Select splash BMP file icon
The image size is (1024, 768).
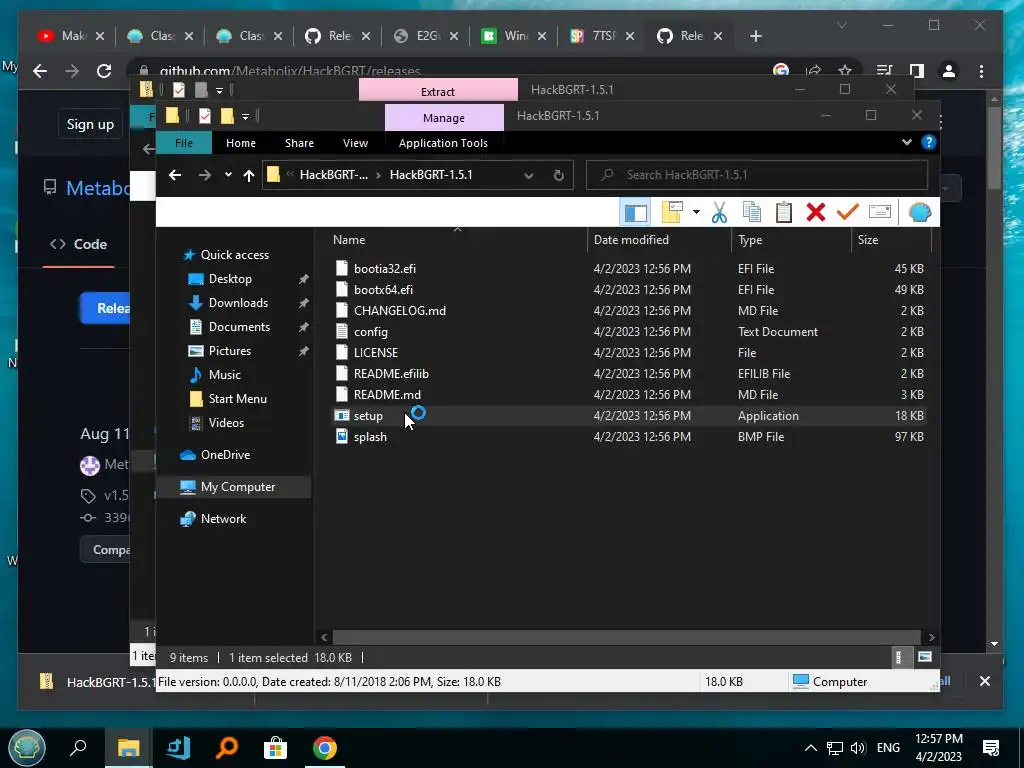pos(342,437)
